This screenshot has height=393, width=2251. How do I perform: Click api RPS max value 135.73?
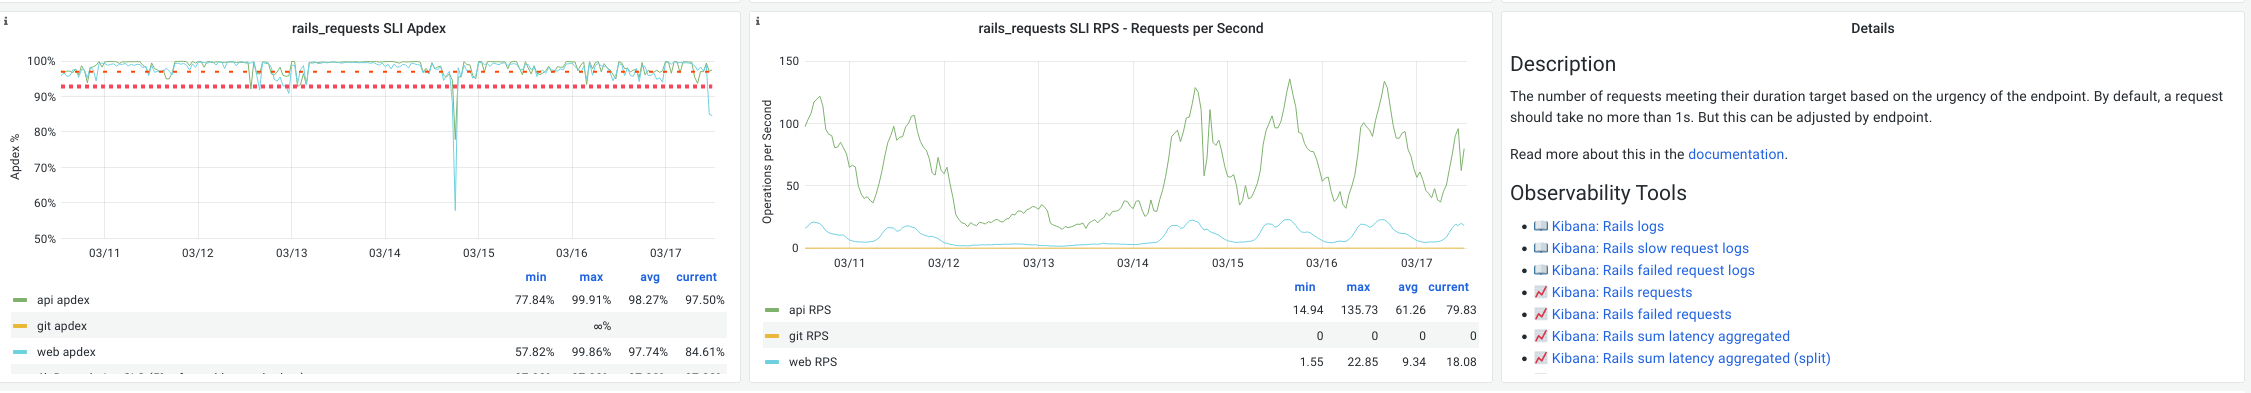pos(1359,310)
